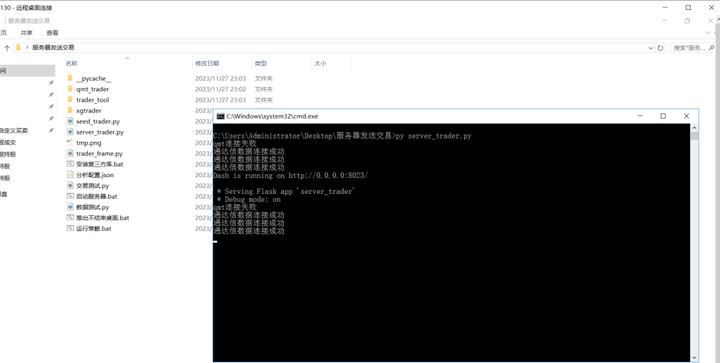
Task: Click the 文件夹 type cell for trader_tool
Action: 264,100
